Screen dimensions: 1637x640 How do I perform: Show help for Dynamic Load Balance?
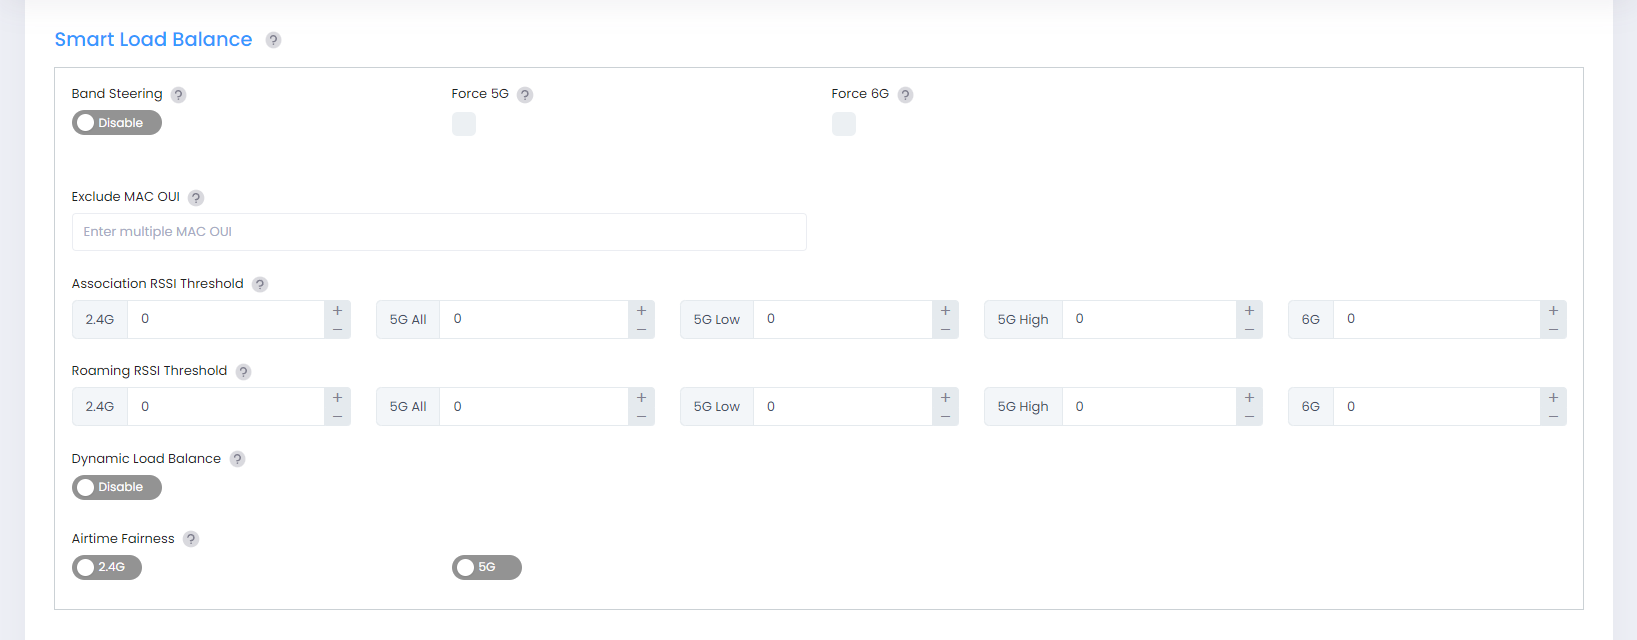point(237,459)
